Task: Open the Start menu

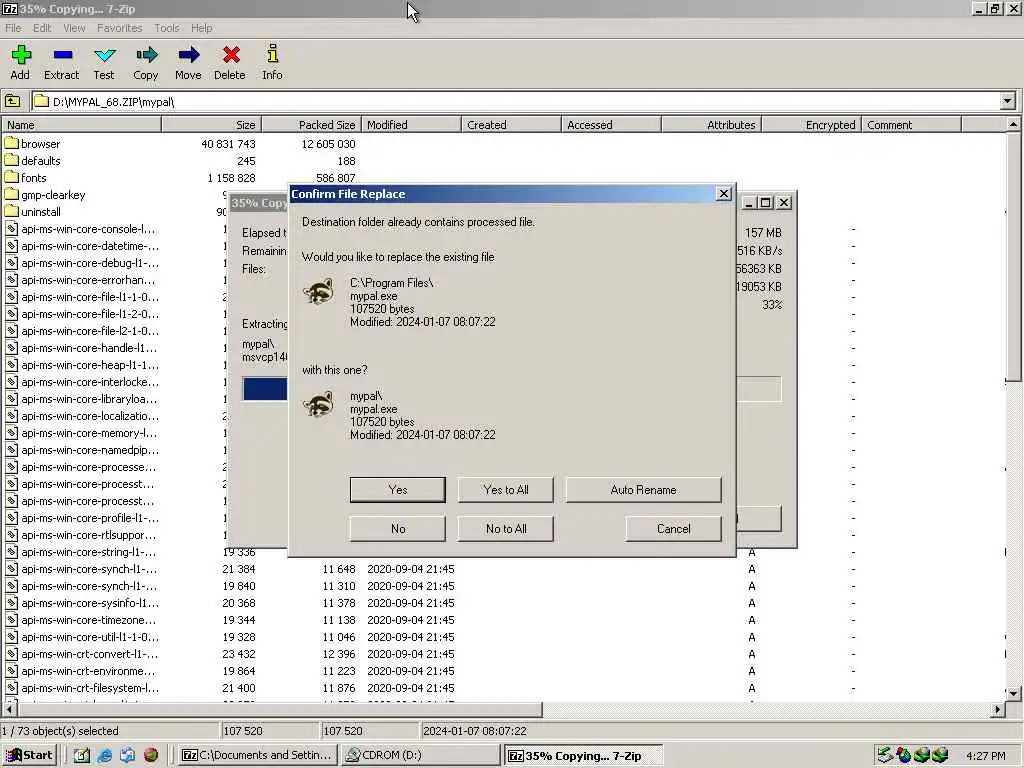Action: (x=30, y=755)
